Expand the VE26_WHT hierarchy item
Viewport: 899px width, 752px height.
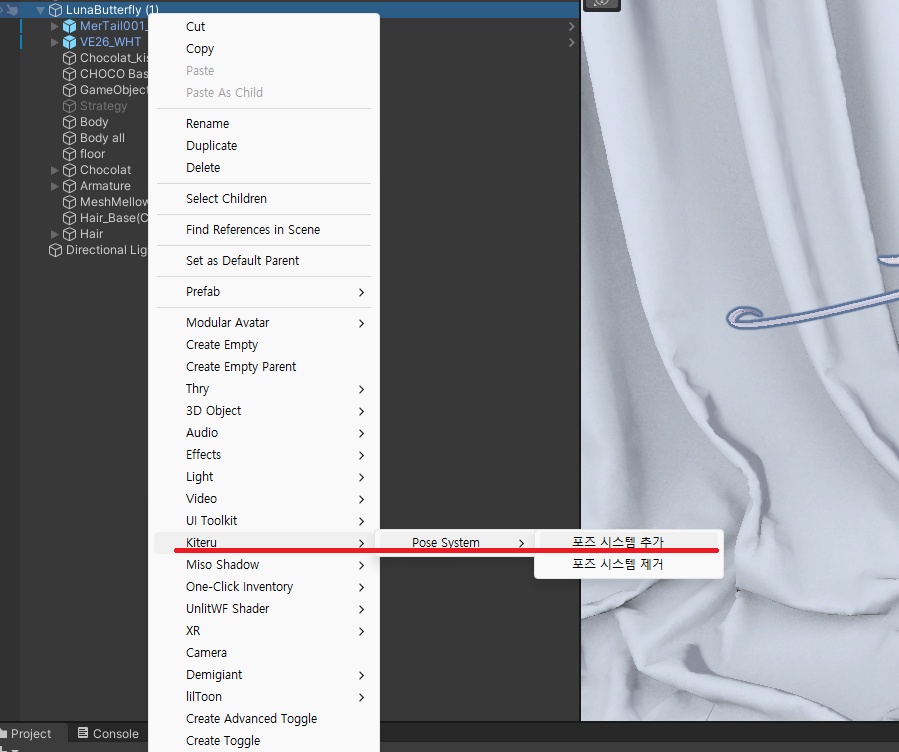[x=54, y=42]
